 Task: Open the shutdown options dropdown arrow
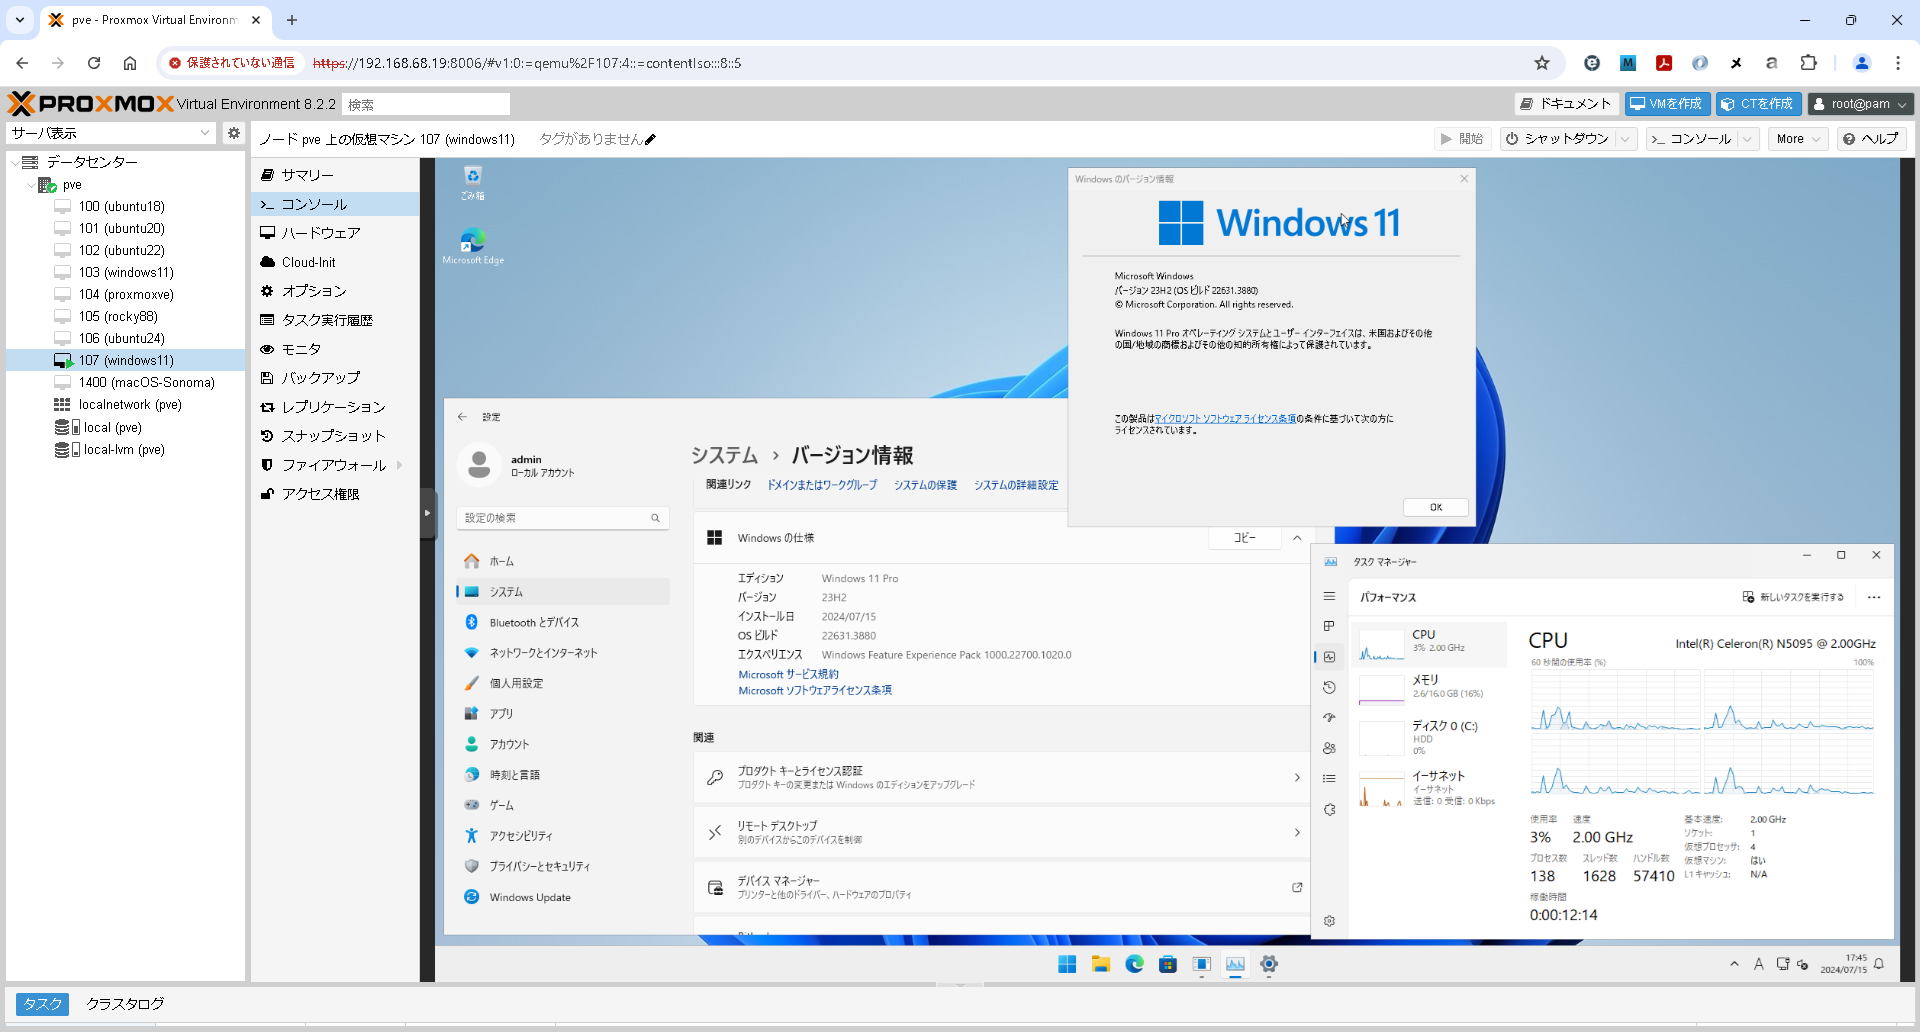click(x=1626, y=139)
